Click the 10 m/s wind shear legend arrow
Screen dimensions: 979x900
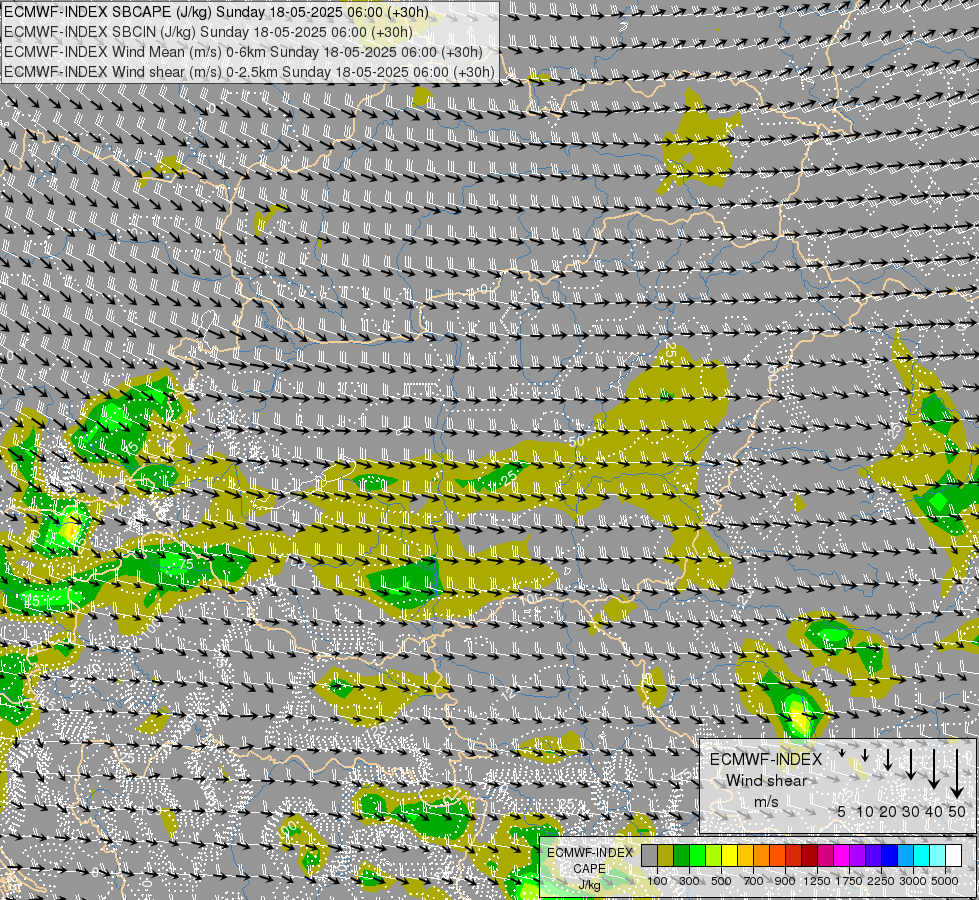865,755
